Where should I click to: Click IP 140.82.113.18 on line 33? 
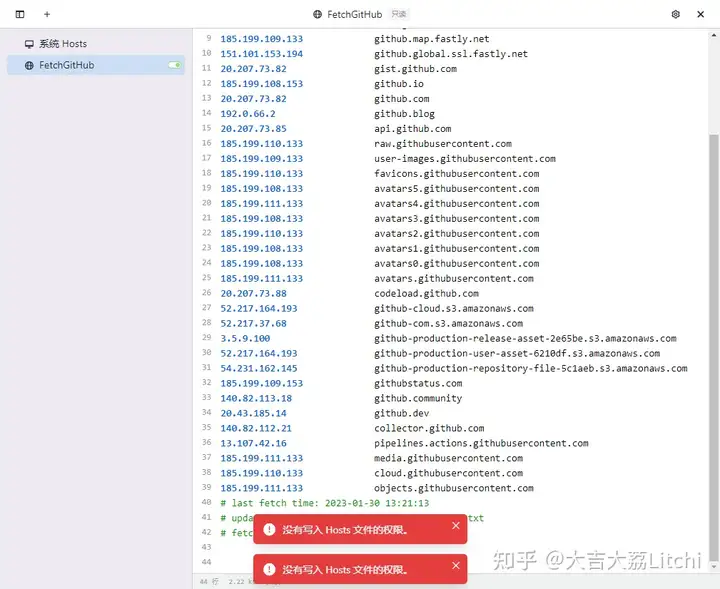click(256, 398)
